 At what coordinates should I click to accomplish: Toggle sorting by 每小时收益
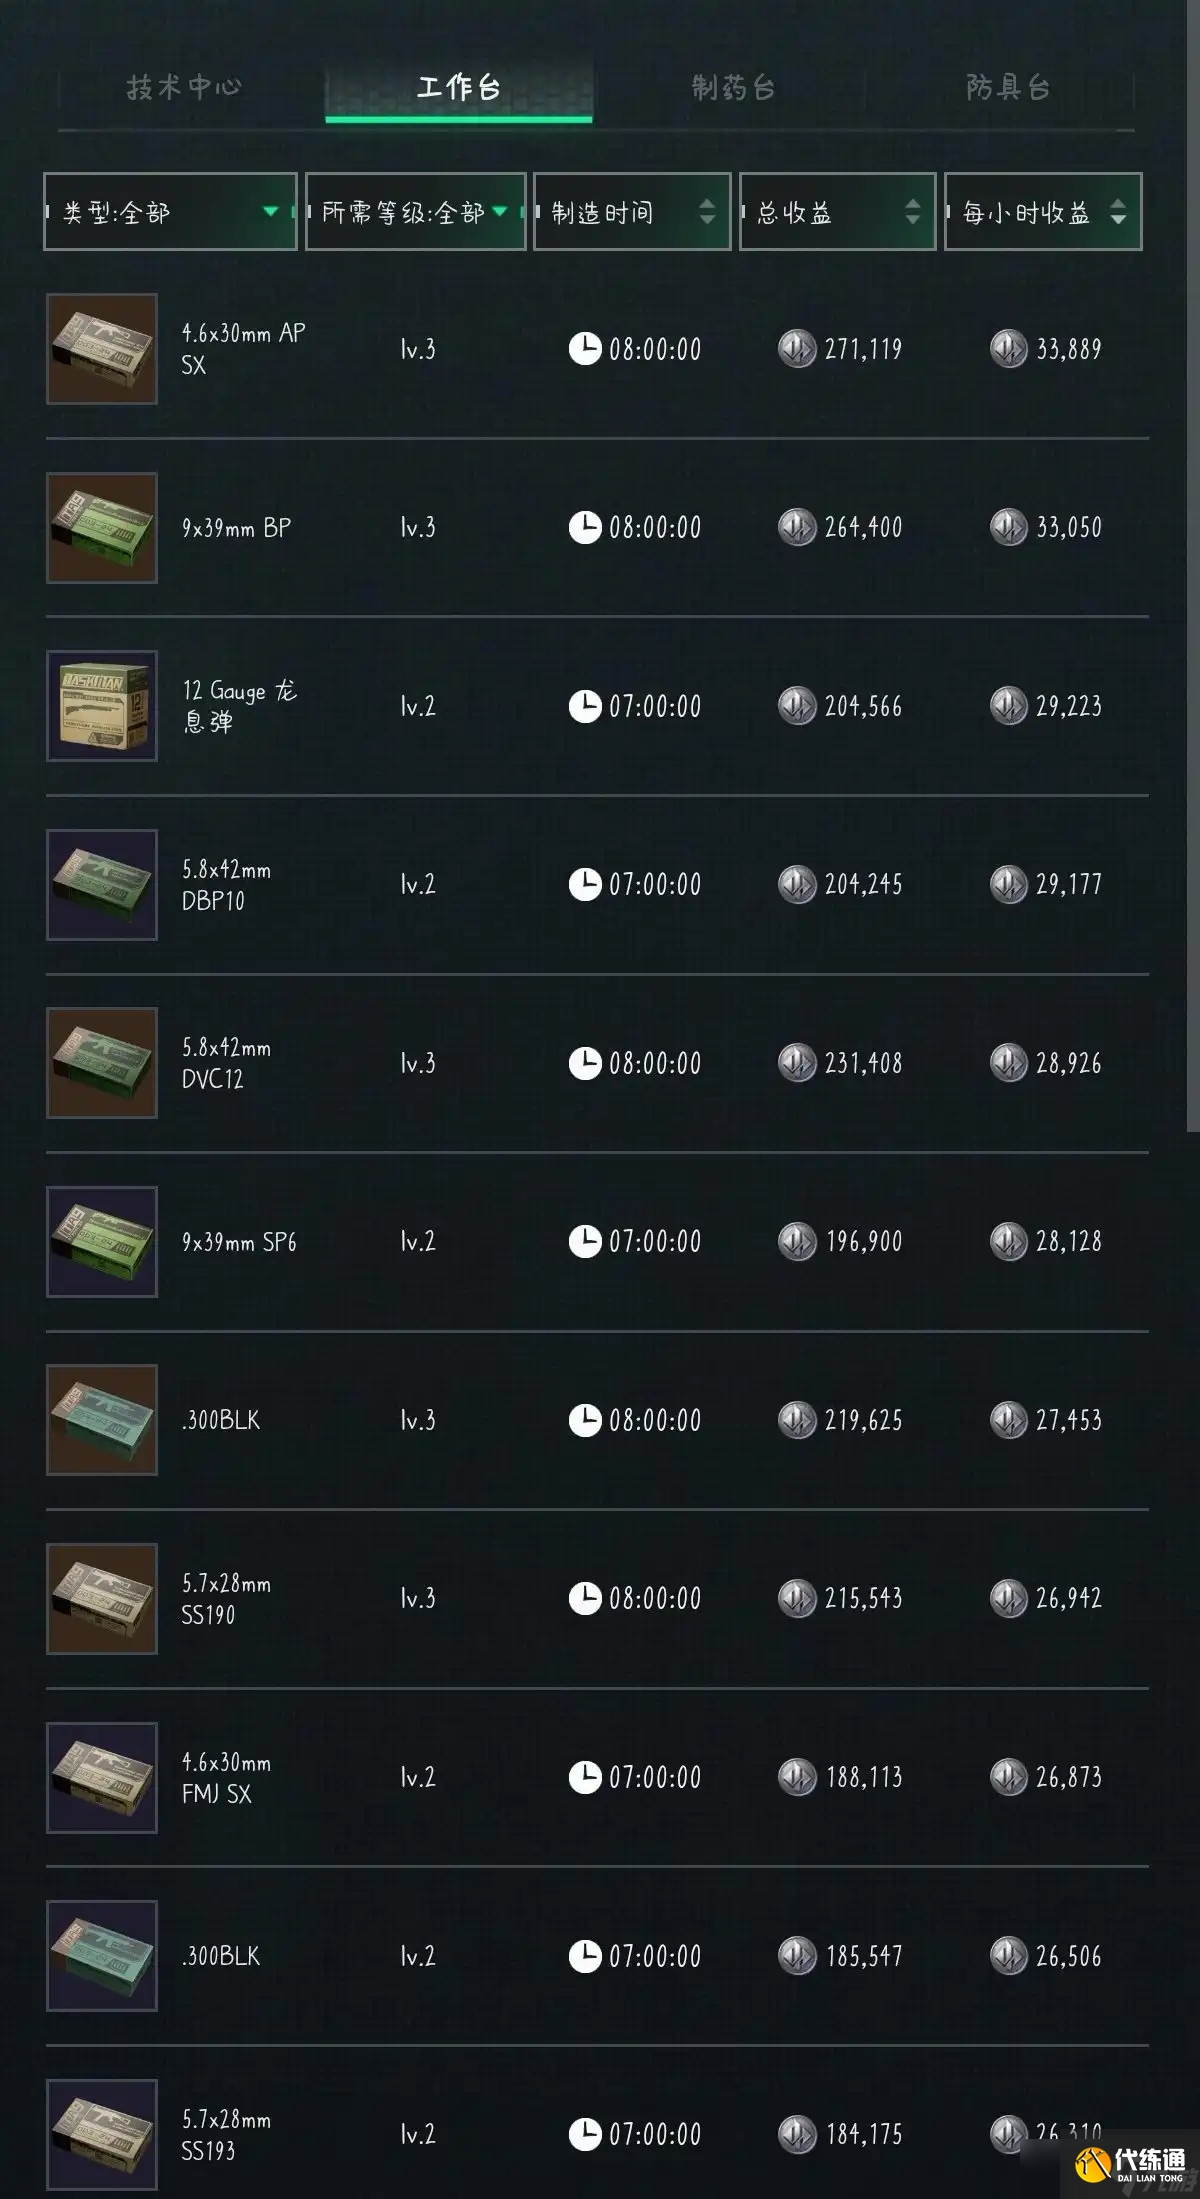pos(1043,212)
